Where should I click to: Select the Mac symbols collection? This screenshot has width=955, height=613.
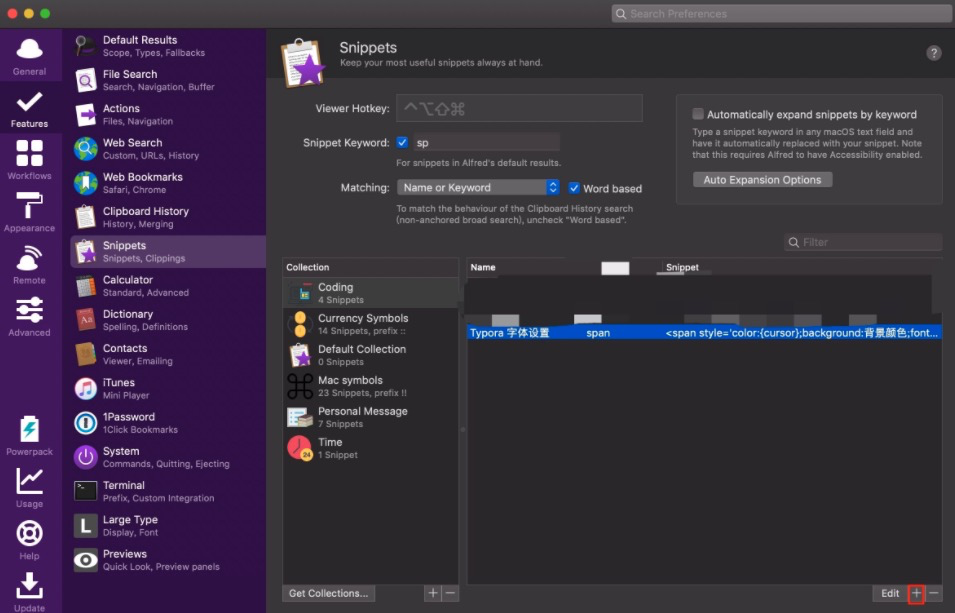[370, 386]
